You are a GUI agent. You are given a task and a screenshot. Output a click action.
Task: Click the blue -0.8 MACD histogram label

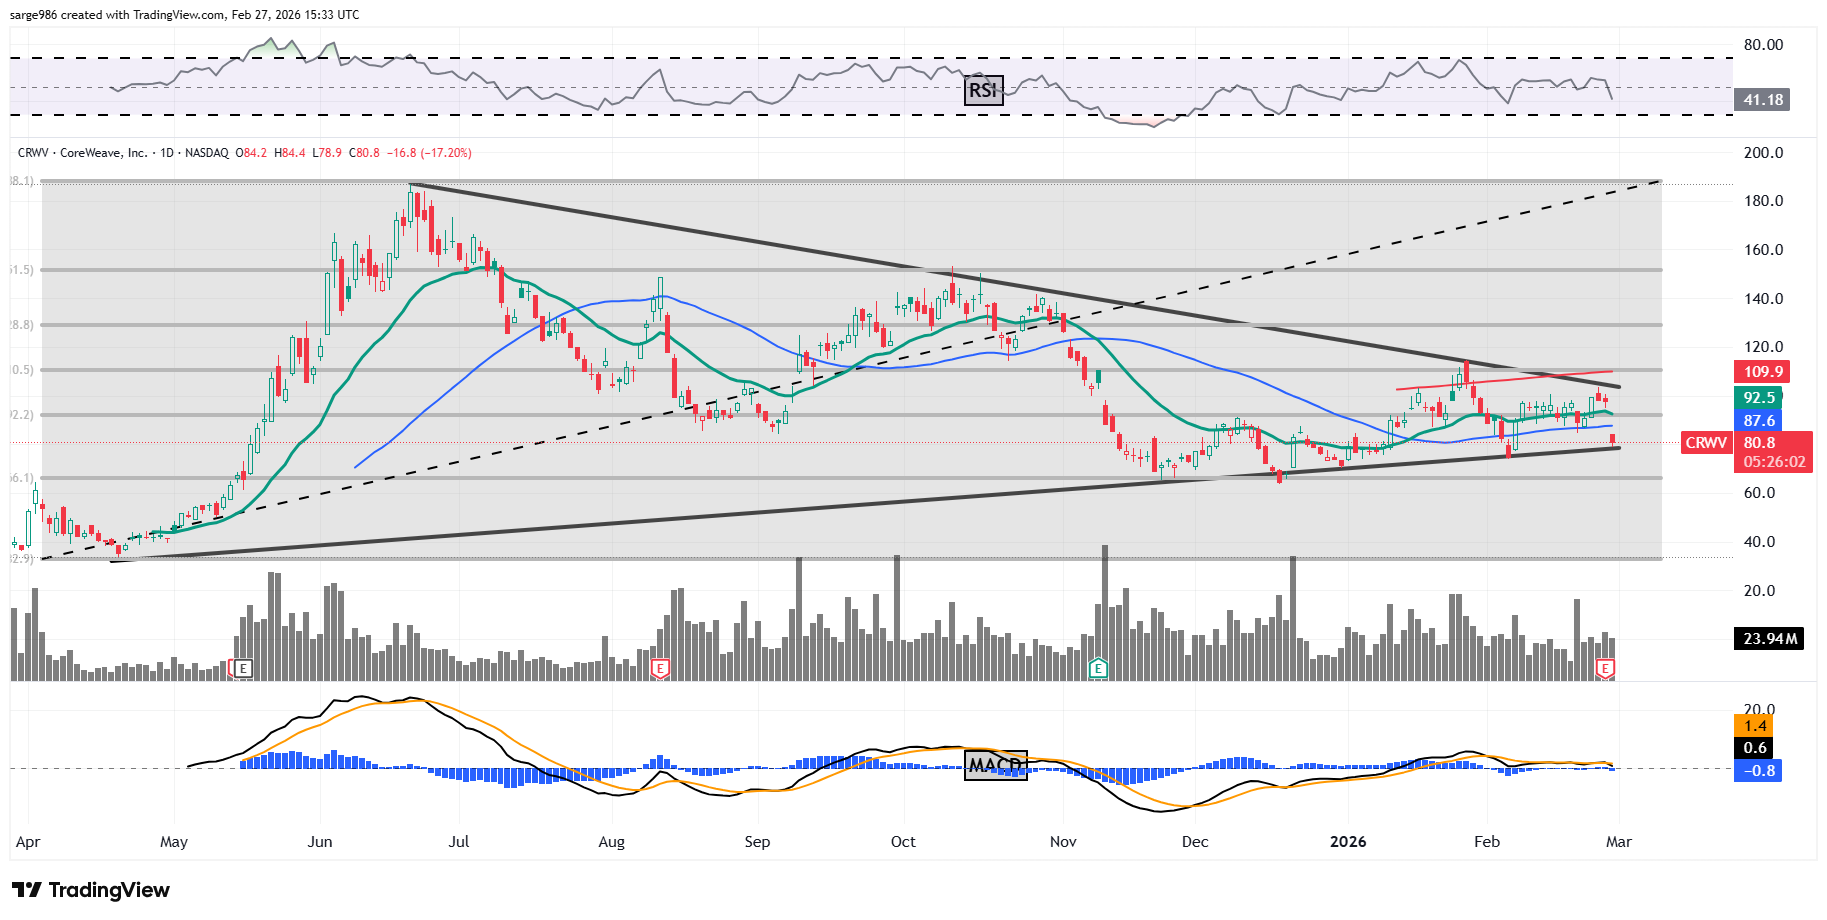pos(1758,771)
